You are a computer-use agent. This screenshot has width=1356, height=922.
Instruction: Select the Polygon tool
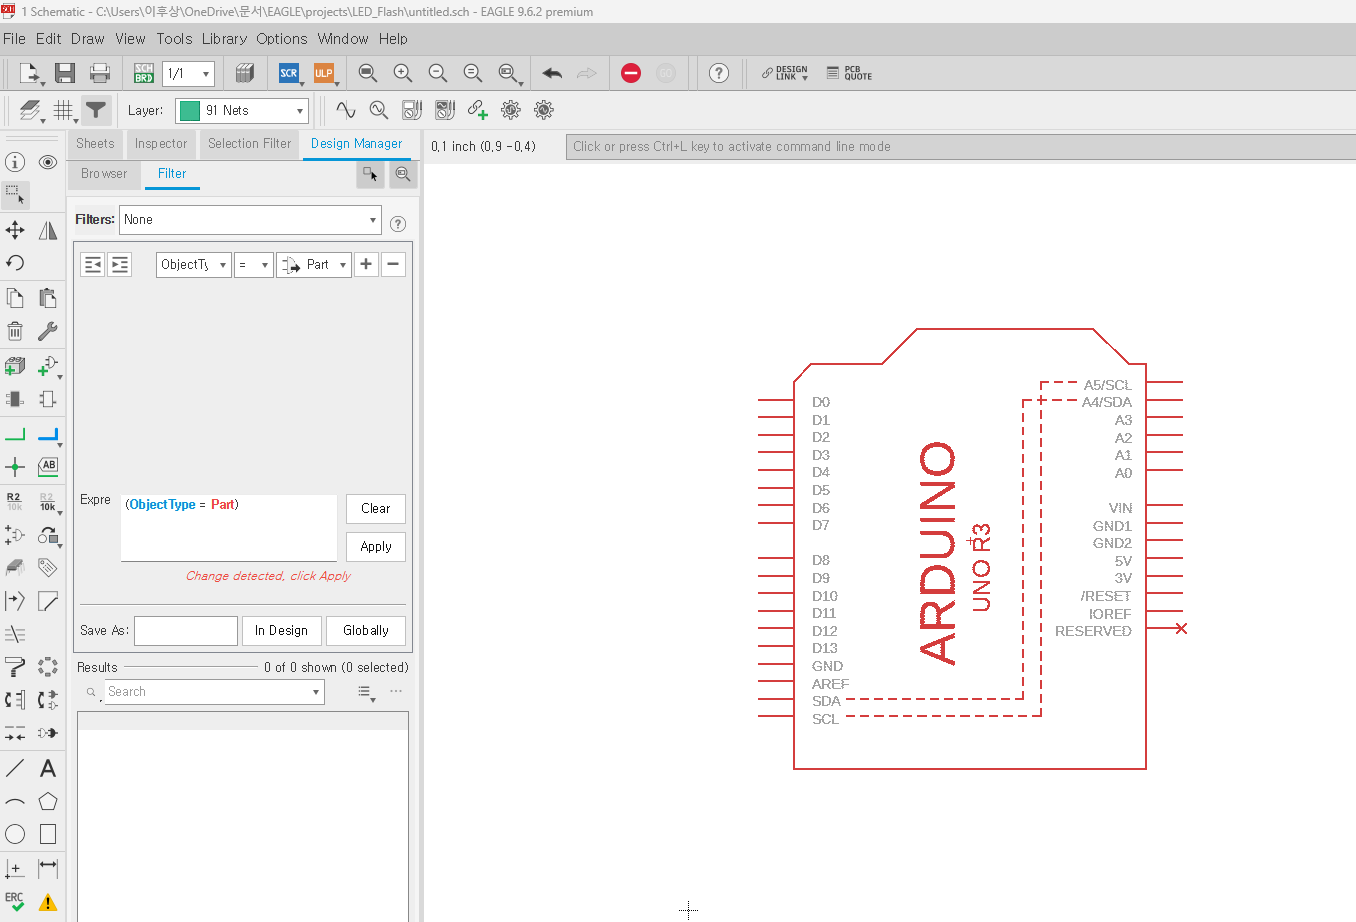pos(48,802)
